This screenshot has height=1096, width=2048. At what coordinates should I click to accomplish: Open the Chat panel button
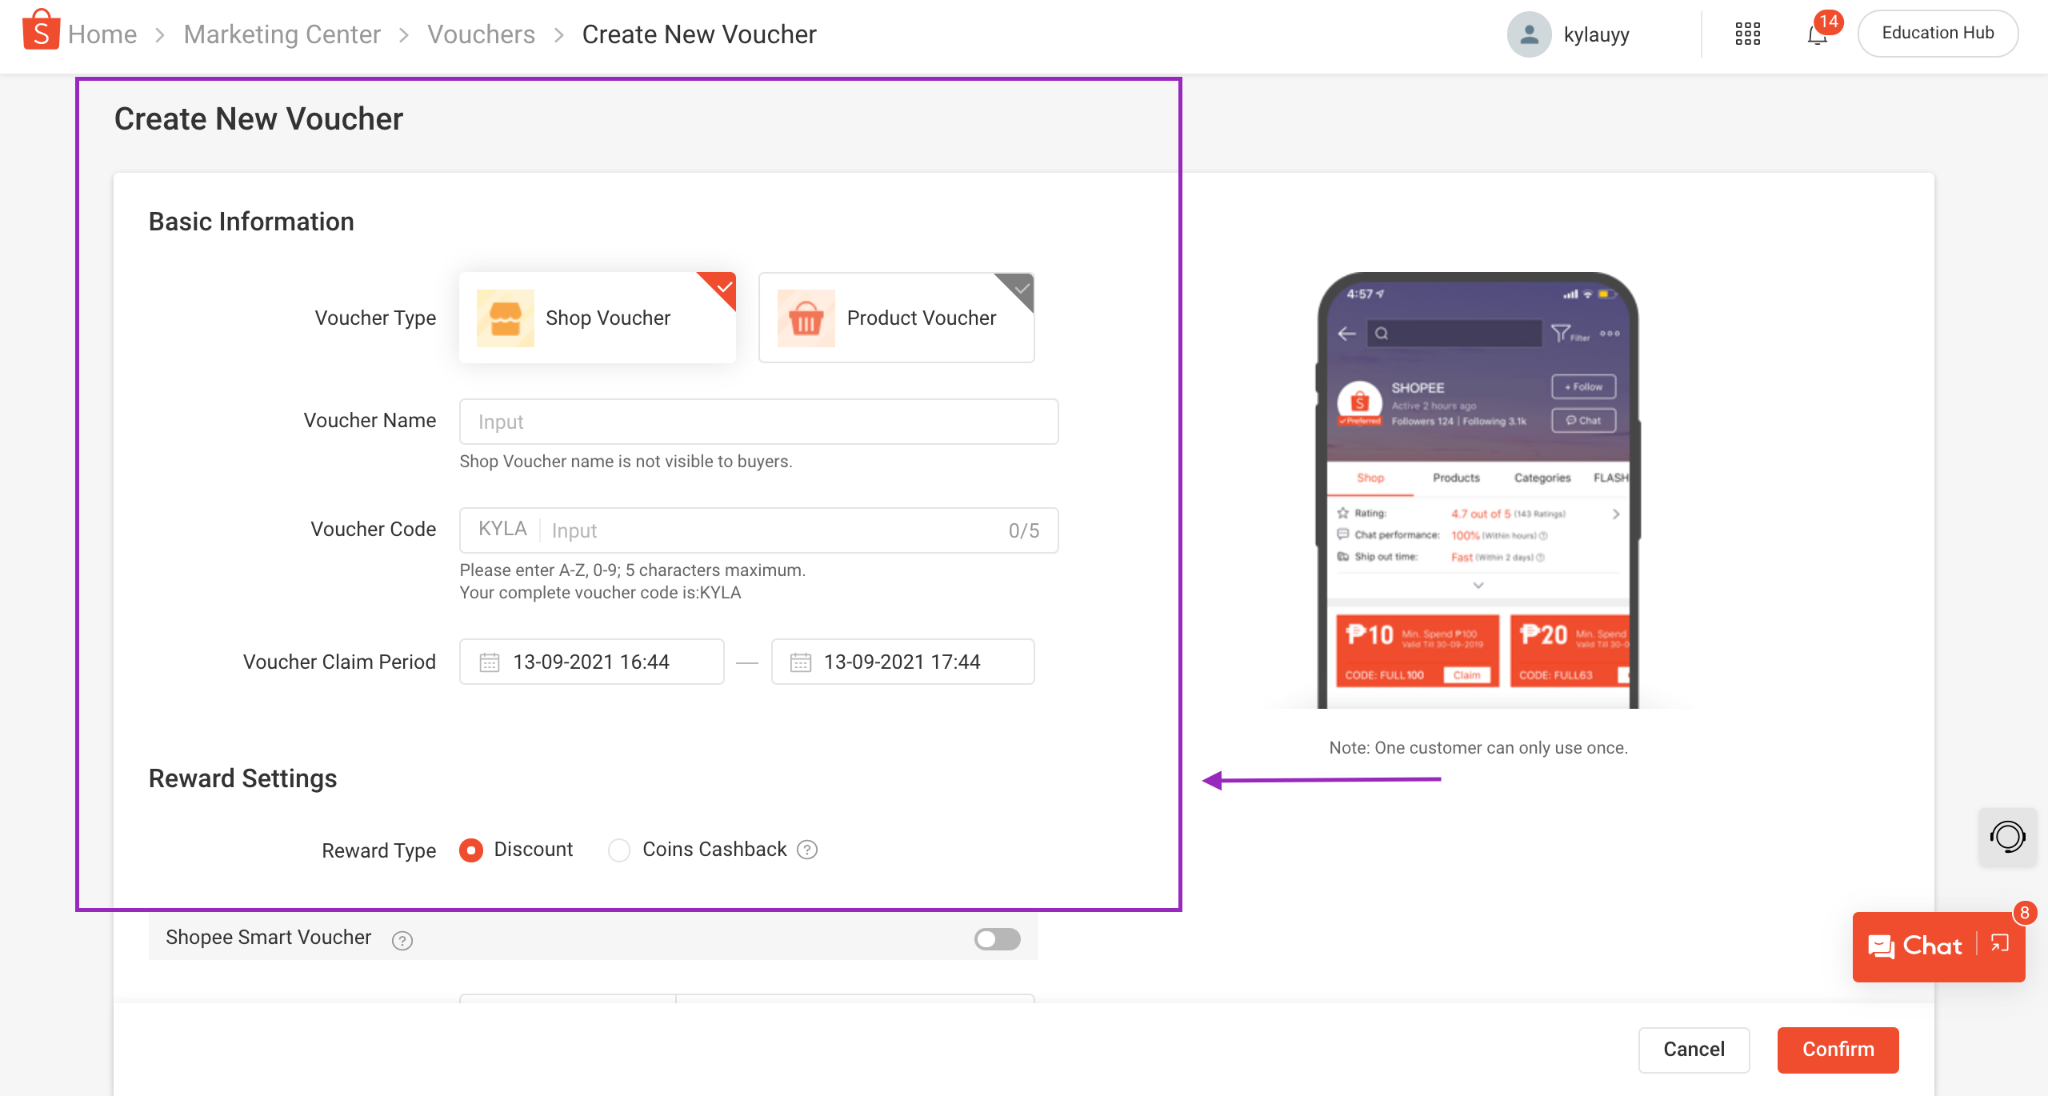tap(1938, 946)
